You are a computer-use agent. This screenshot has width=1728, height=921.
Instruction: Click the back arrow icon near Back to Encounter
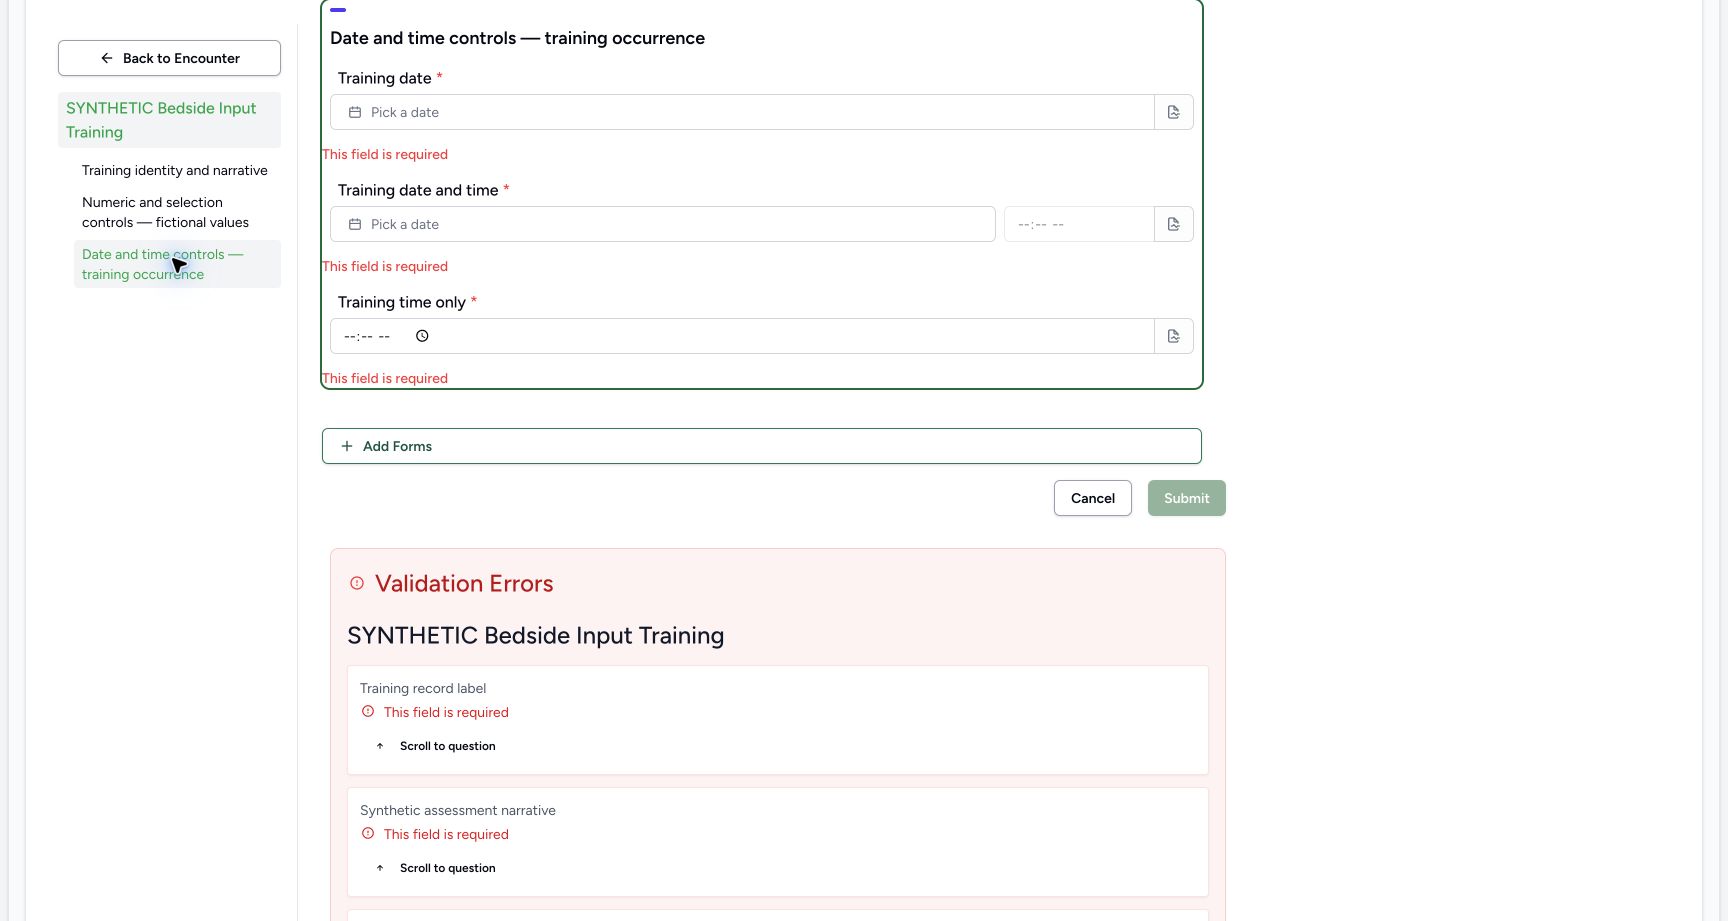tap(107, 58)
